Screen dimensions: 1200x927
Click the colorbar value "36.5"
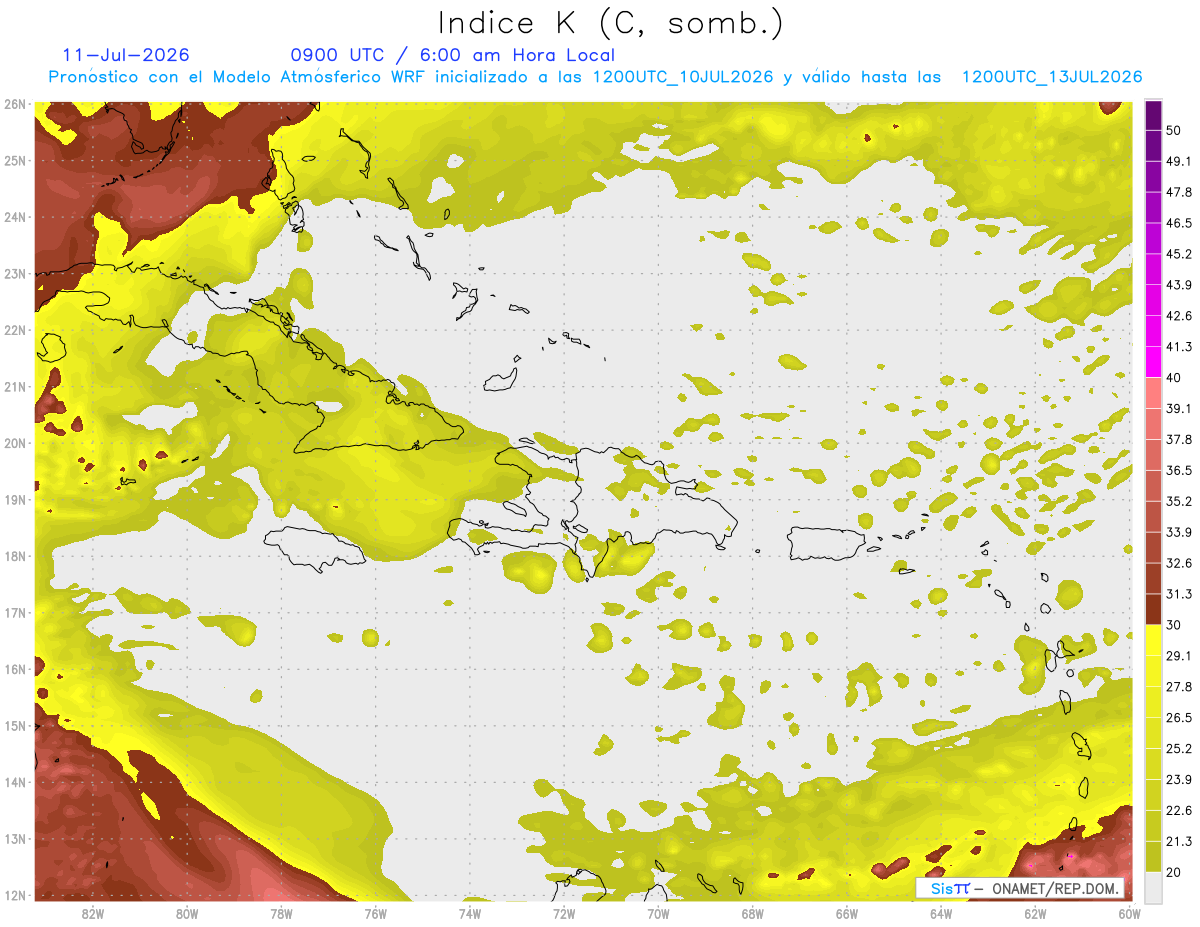coord(1178,470)
